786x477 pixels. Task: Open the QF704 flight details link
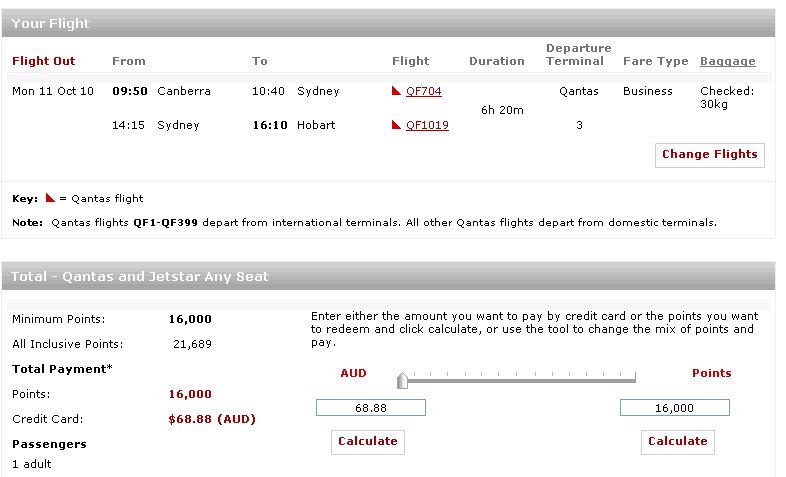coord(424,91)
